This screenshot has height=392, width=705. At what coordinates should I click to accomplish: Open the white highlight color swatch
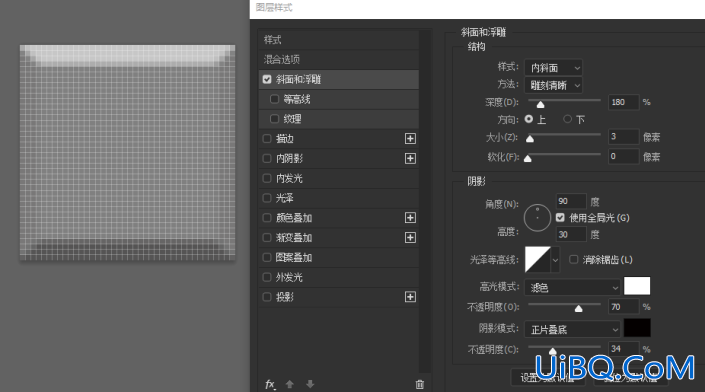click(x=637, y=286)
